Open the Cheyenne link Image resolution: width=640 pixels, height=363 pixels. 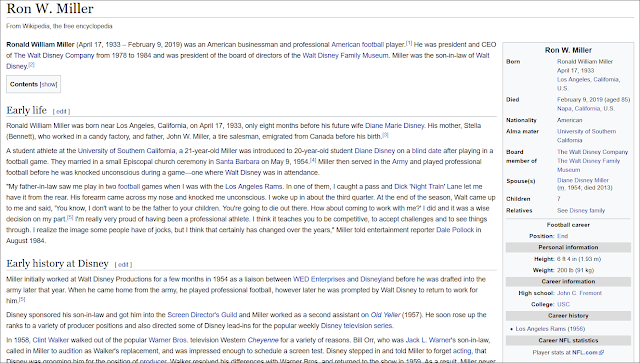263,340
